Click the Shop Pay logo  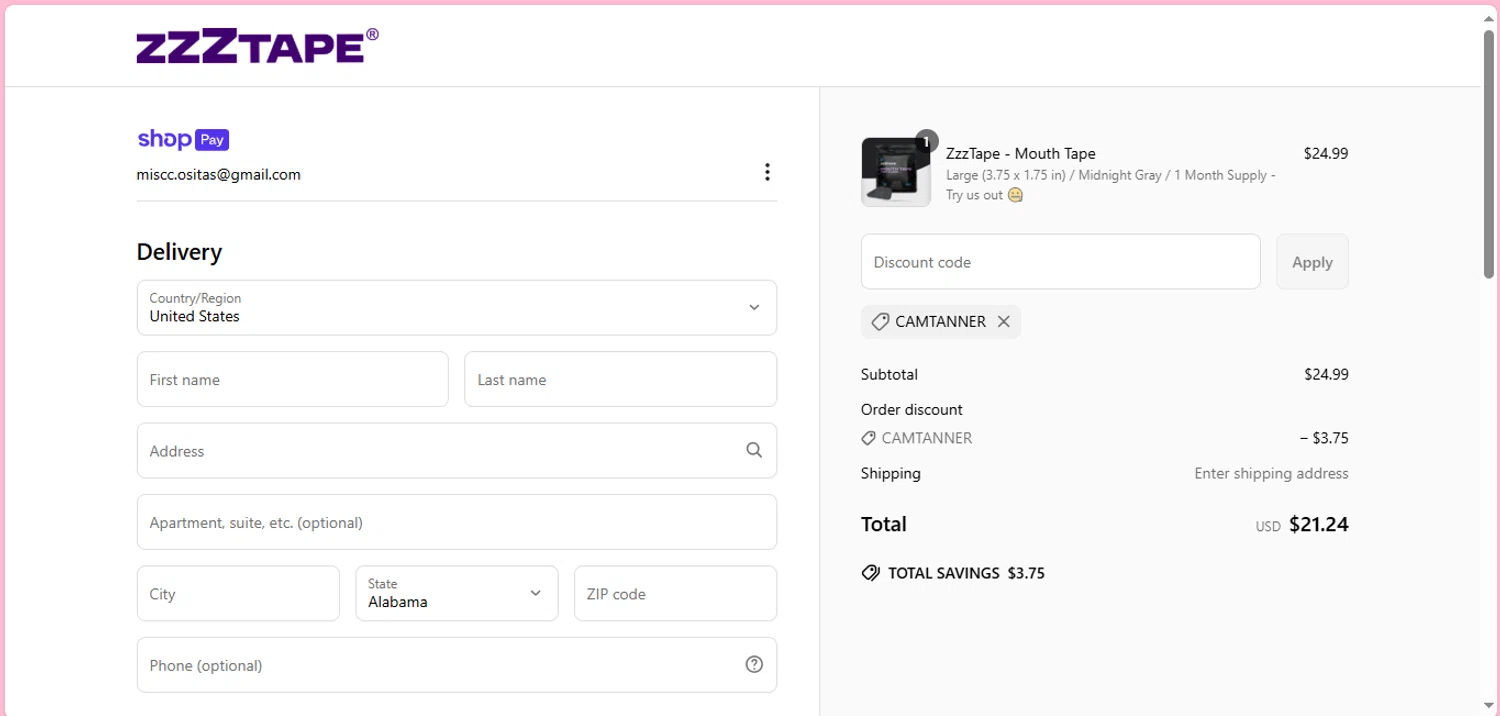tap(183, 139)
